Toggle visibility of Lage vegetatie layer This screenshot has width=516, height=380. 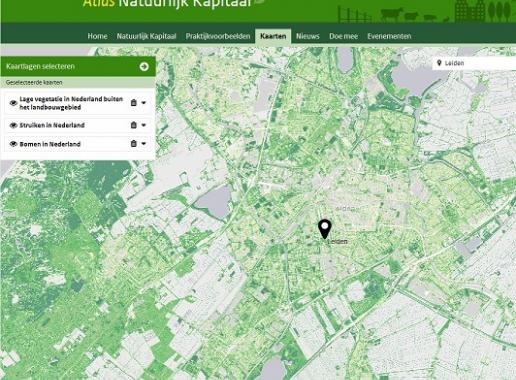point(13,103)
